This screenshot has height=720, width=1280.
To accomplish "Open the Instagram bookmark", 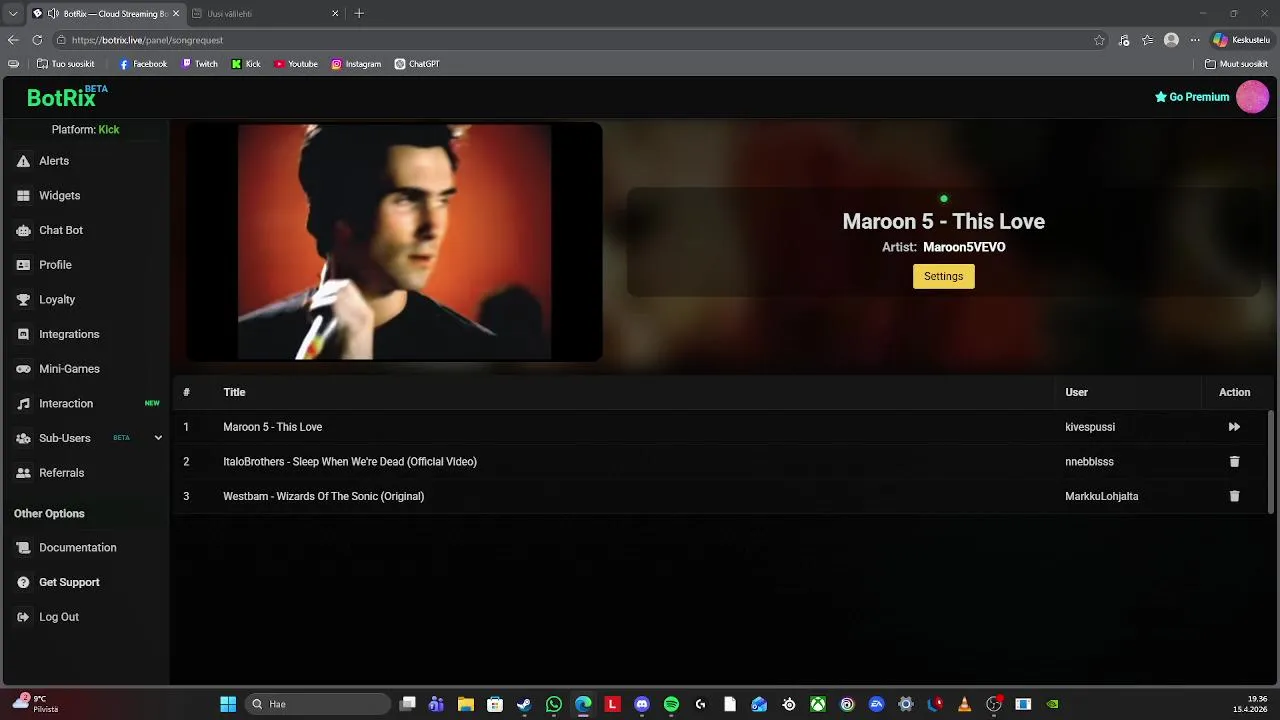I will tap(356, 64).
